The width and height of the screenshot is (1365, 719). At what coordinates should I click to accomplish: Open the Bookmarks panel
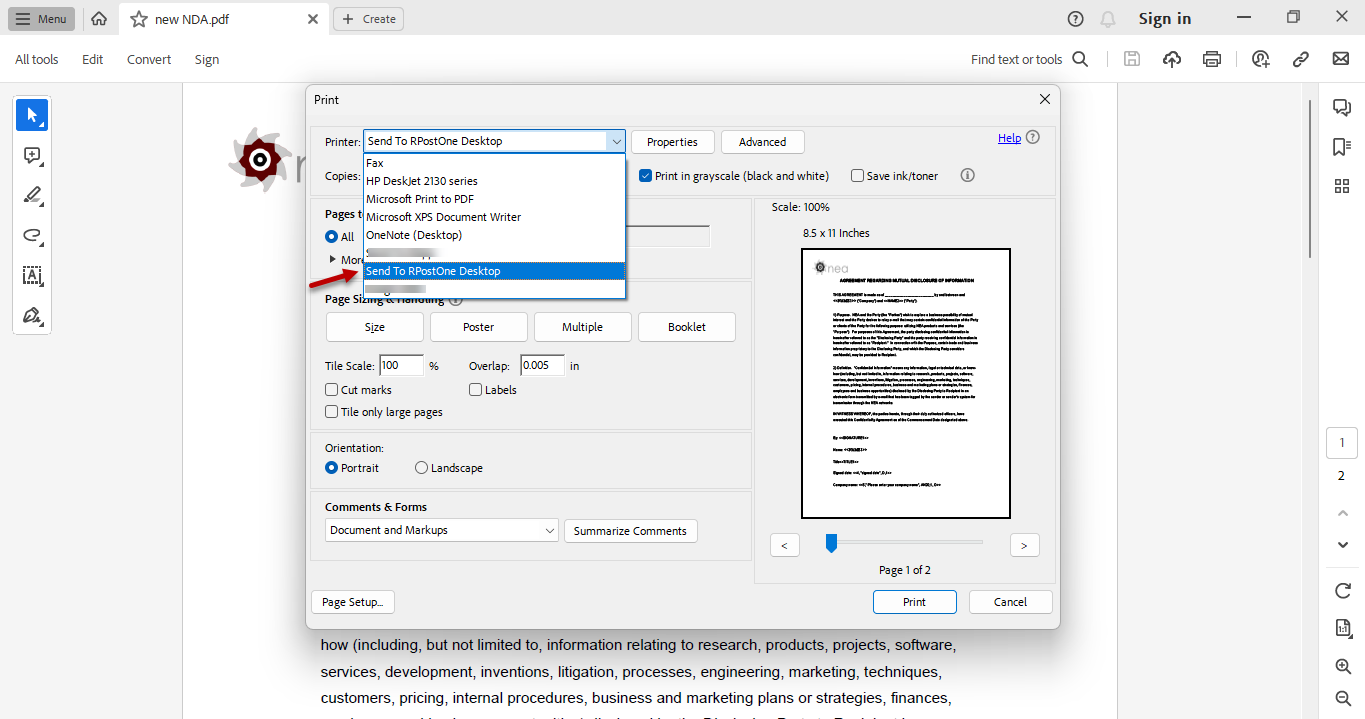click(x=1341, y=146)
